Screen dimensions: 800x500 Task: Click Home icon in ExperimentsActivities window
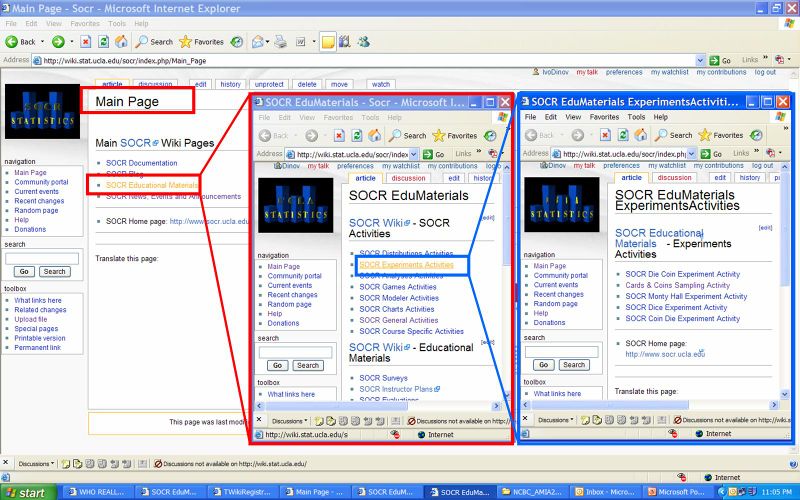tap(640, 135)
